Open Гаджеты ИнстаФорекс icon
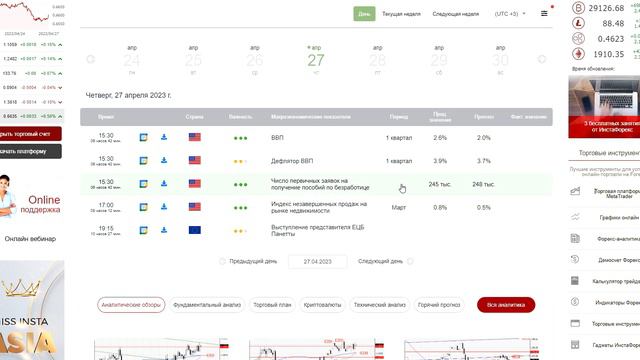 click(x=575, y=344)
